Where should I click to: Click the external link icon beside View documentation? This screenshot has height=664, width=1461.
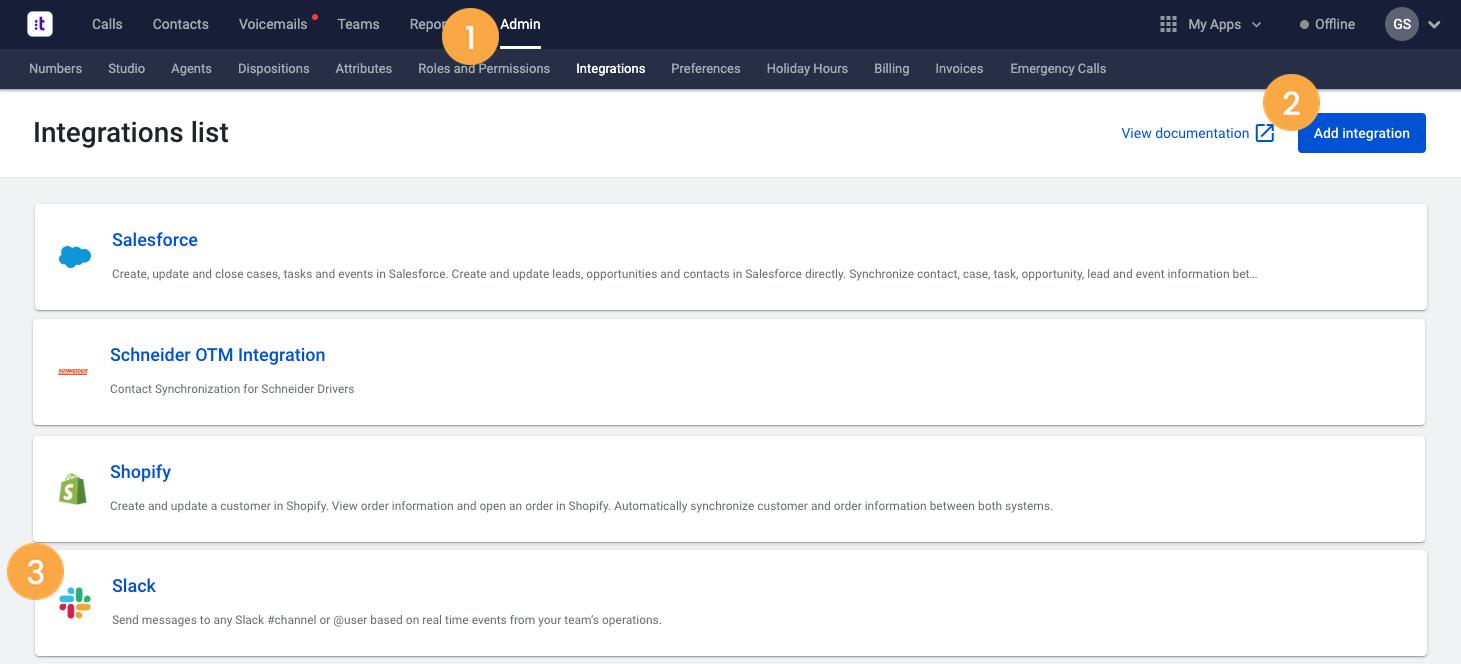(x=1265, y=133)
